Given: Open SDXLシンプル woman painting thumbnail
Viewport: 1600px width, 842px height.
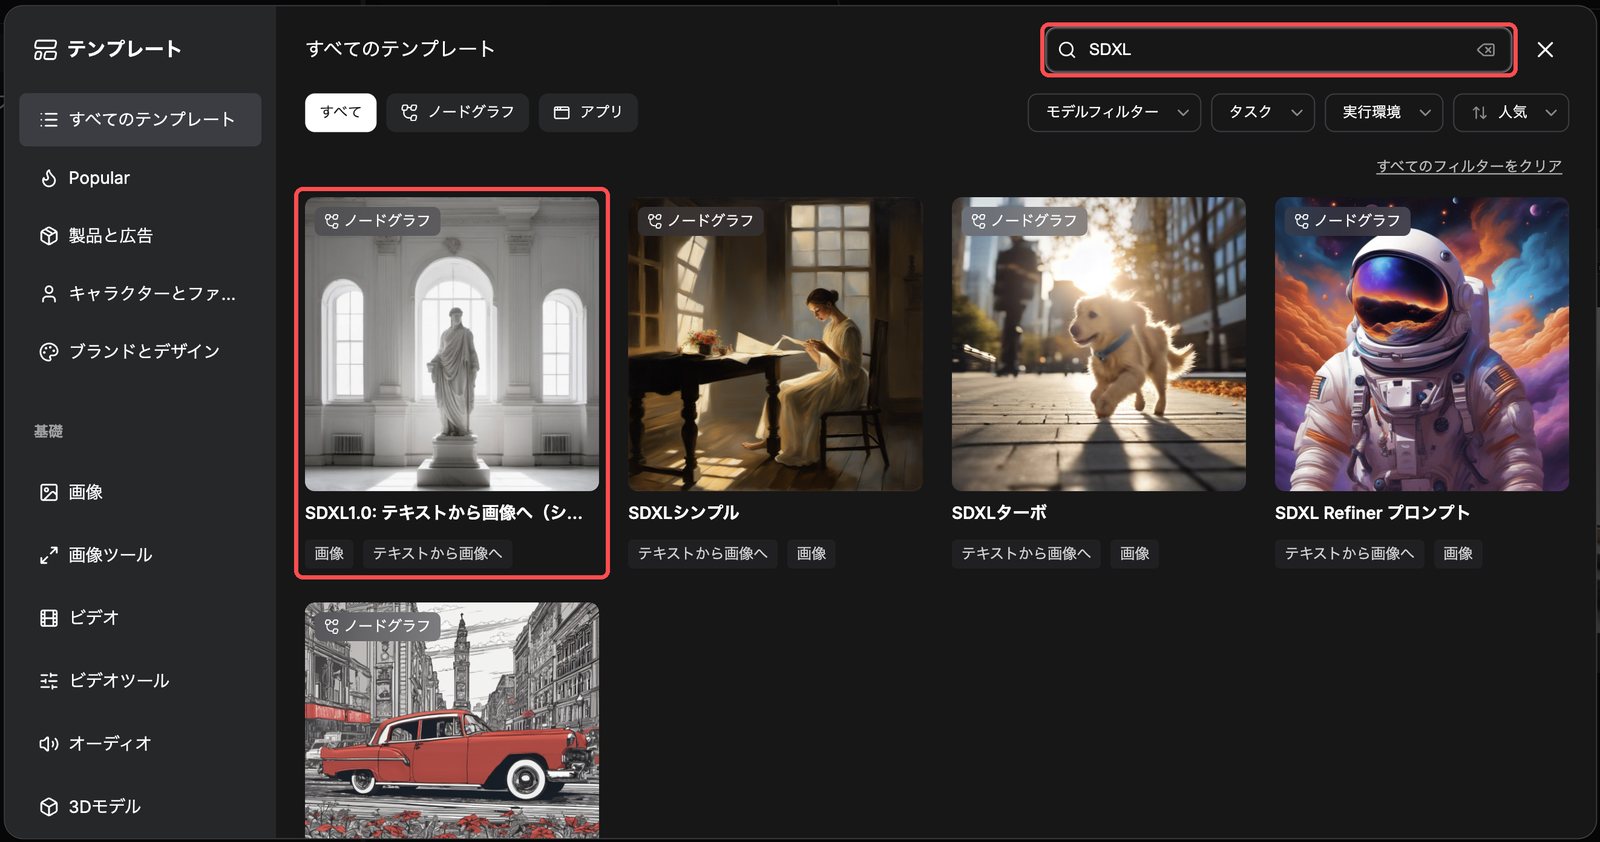Looking at the screenshot, I should point(775,344).
